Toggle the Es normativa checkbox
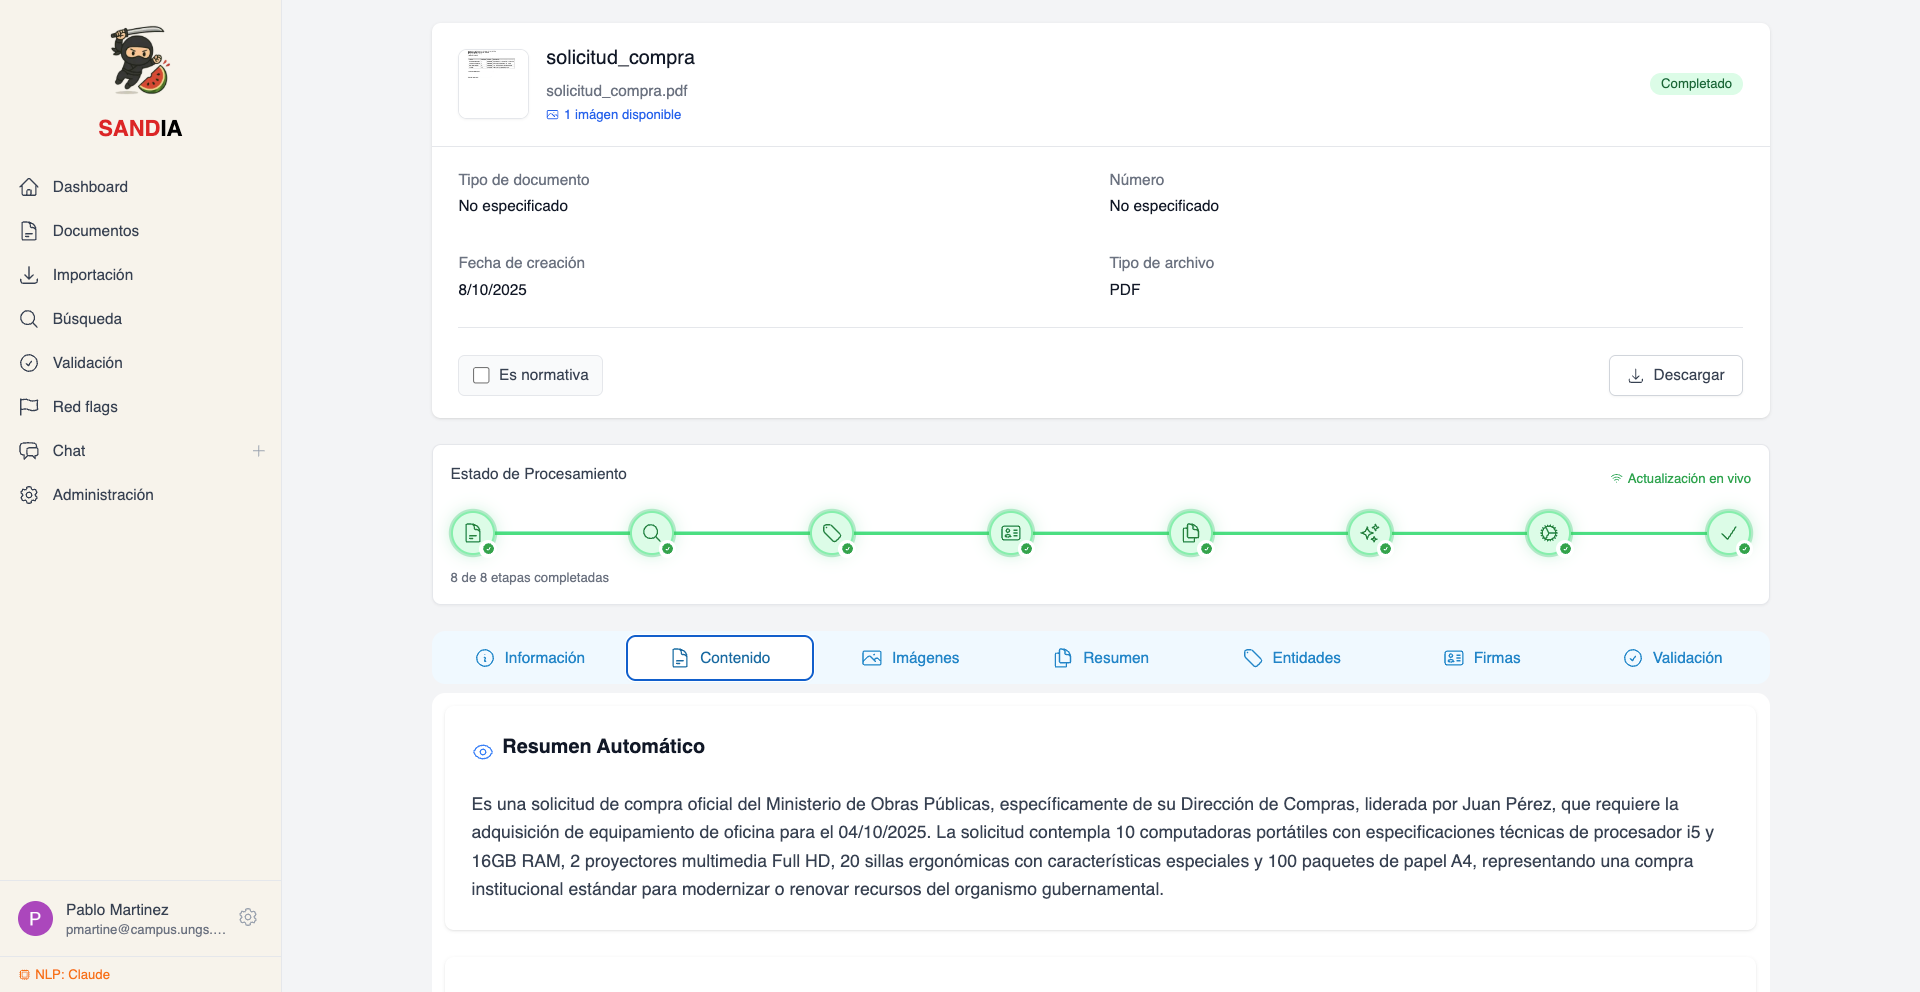Viewport: 1920px width, 992px height. [x=481, y=375]
